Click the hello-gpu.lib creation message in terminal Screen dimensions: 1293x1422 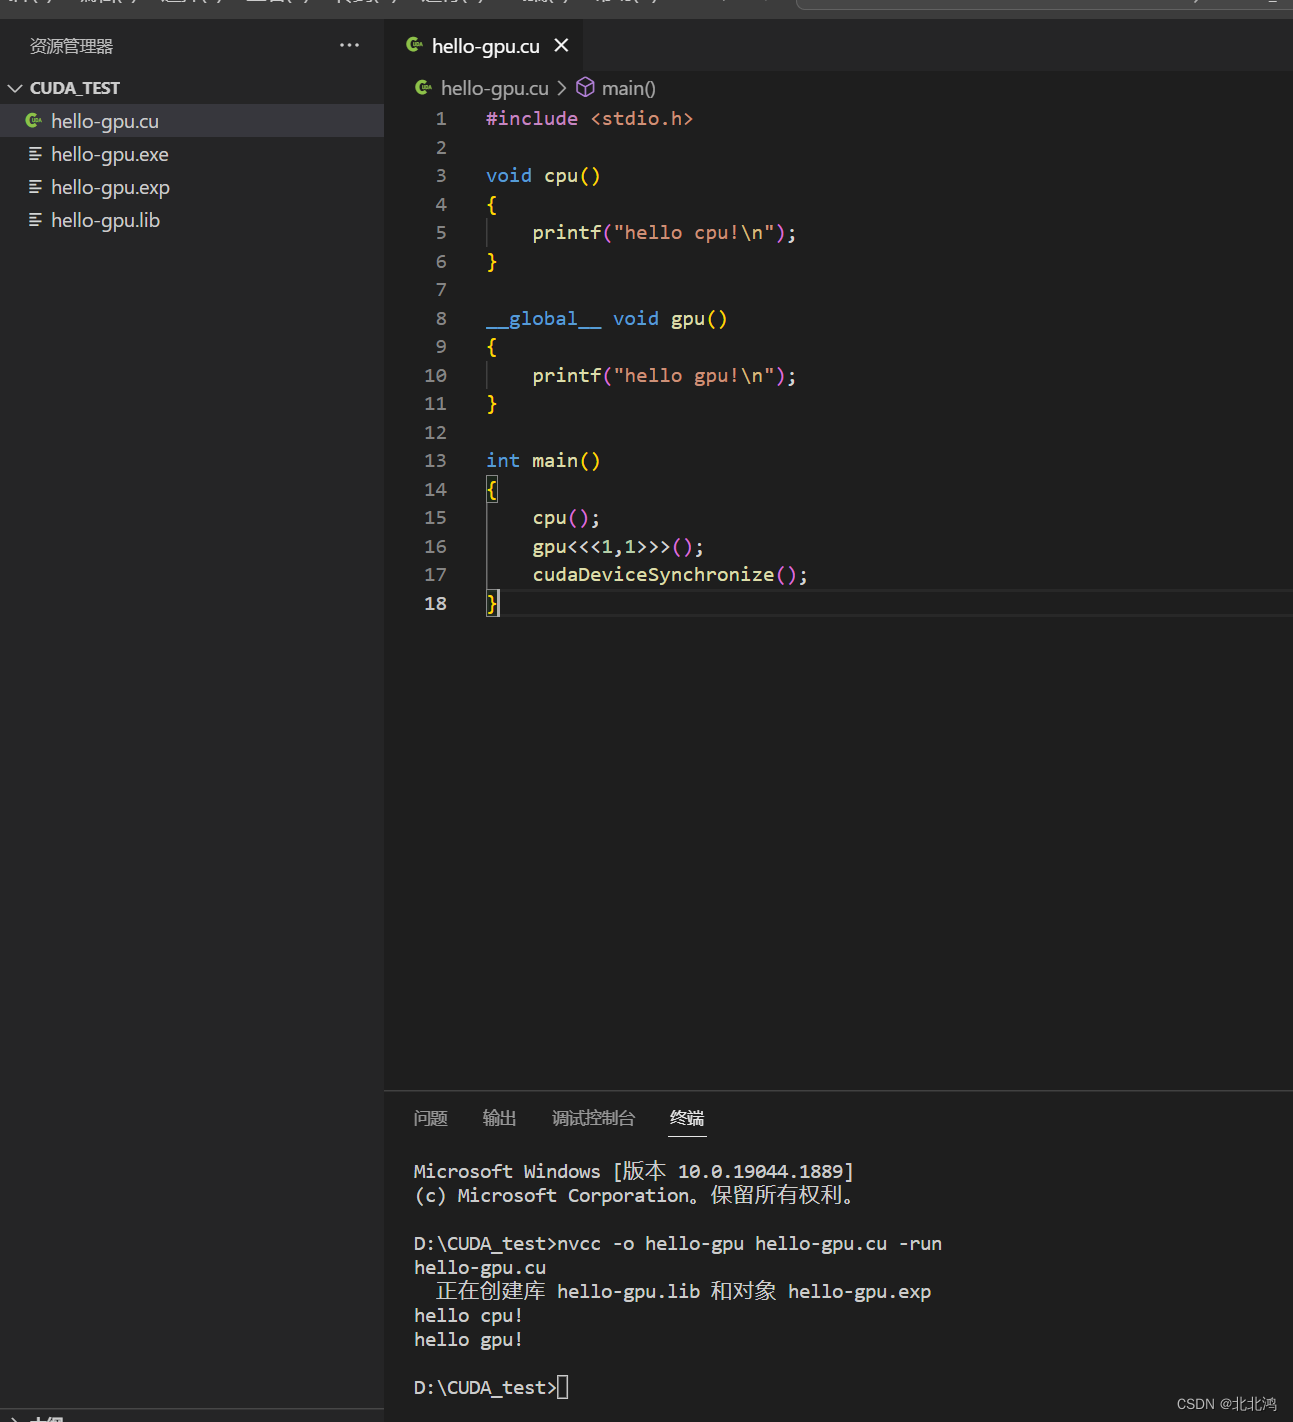click(x=683, y=1292)
